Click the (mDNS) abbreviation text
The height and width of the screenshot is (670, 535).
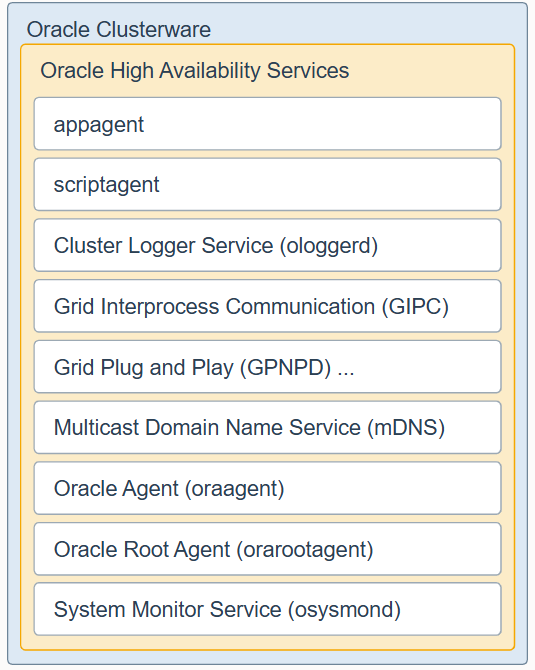tap(406, 428)
